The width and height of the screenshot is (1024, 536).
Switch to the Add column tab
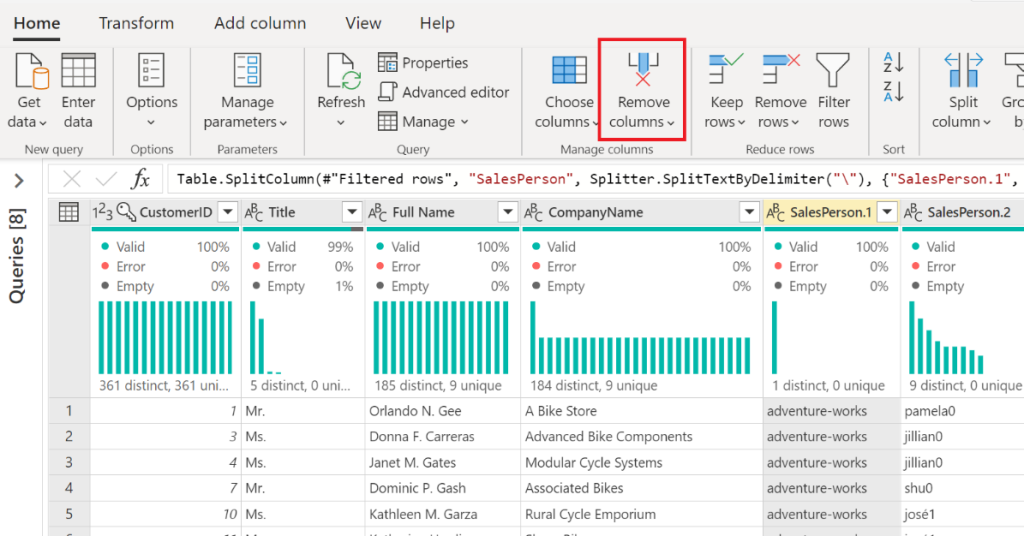pyautogui.click(x=260, y=24)
